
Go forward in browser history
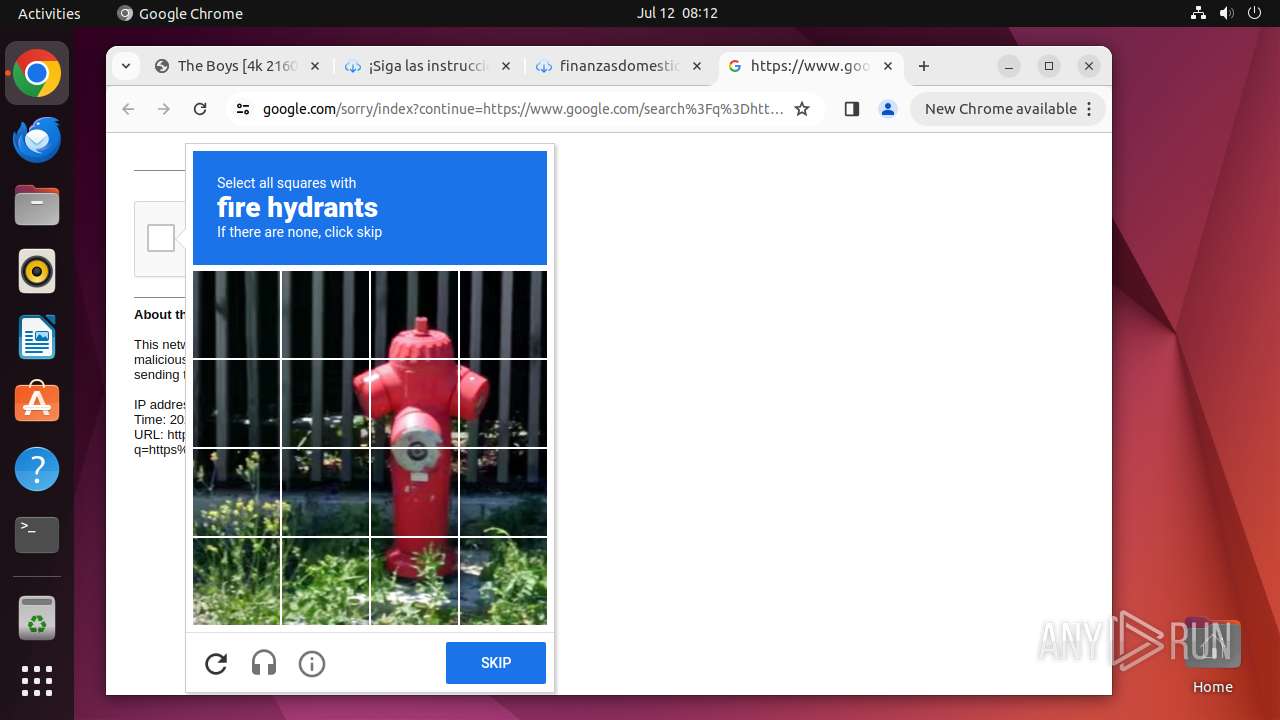point(164,109)
